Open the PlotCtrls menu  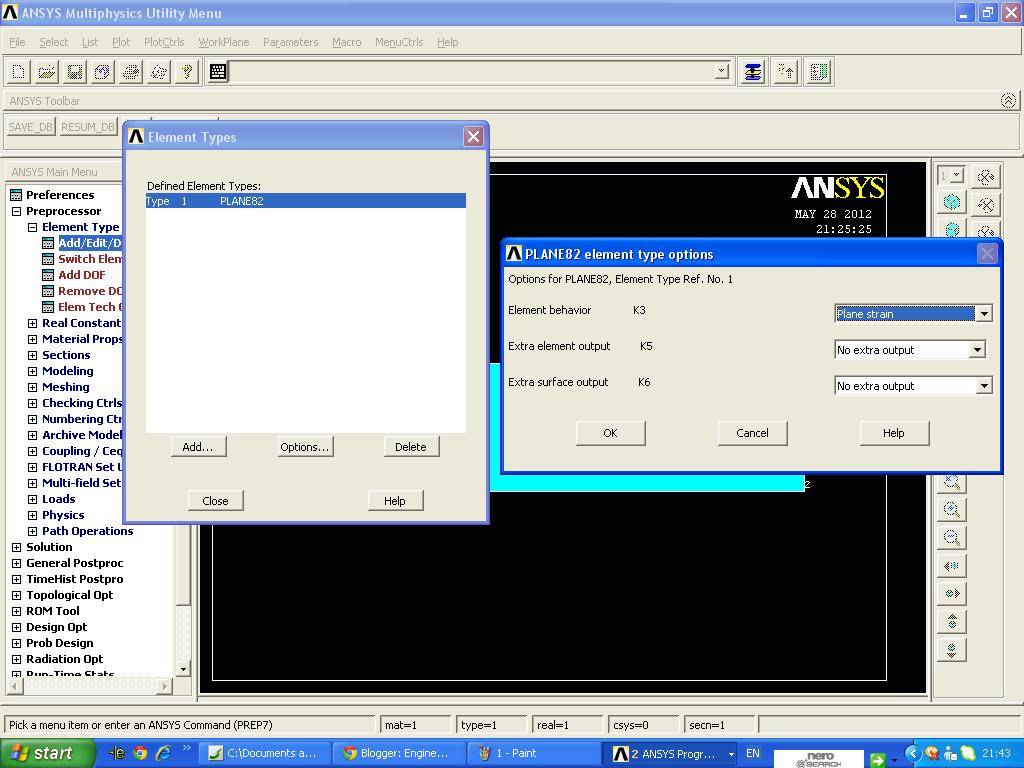click(x=163, y=42)
